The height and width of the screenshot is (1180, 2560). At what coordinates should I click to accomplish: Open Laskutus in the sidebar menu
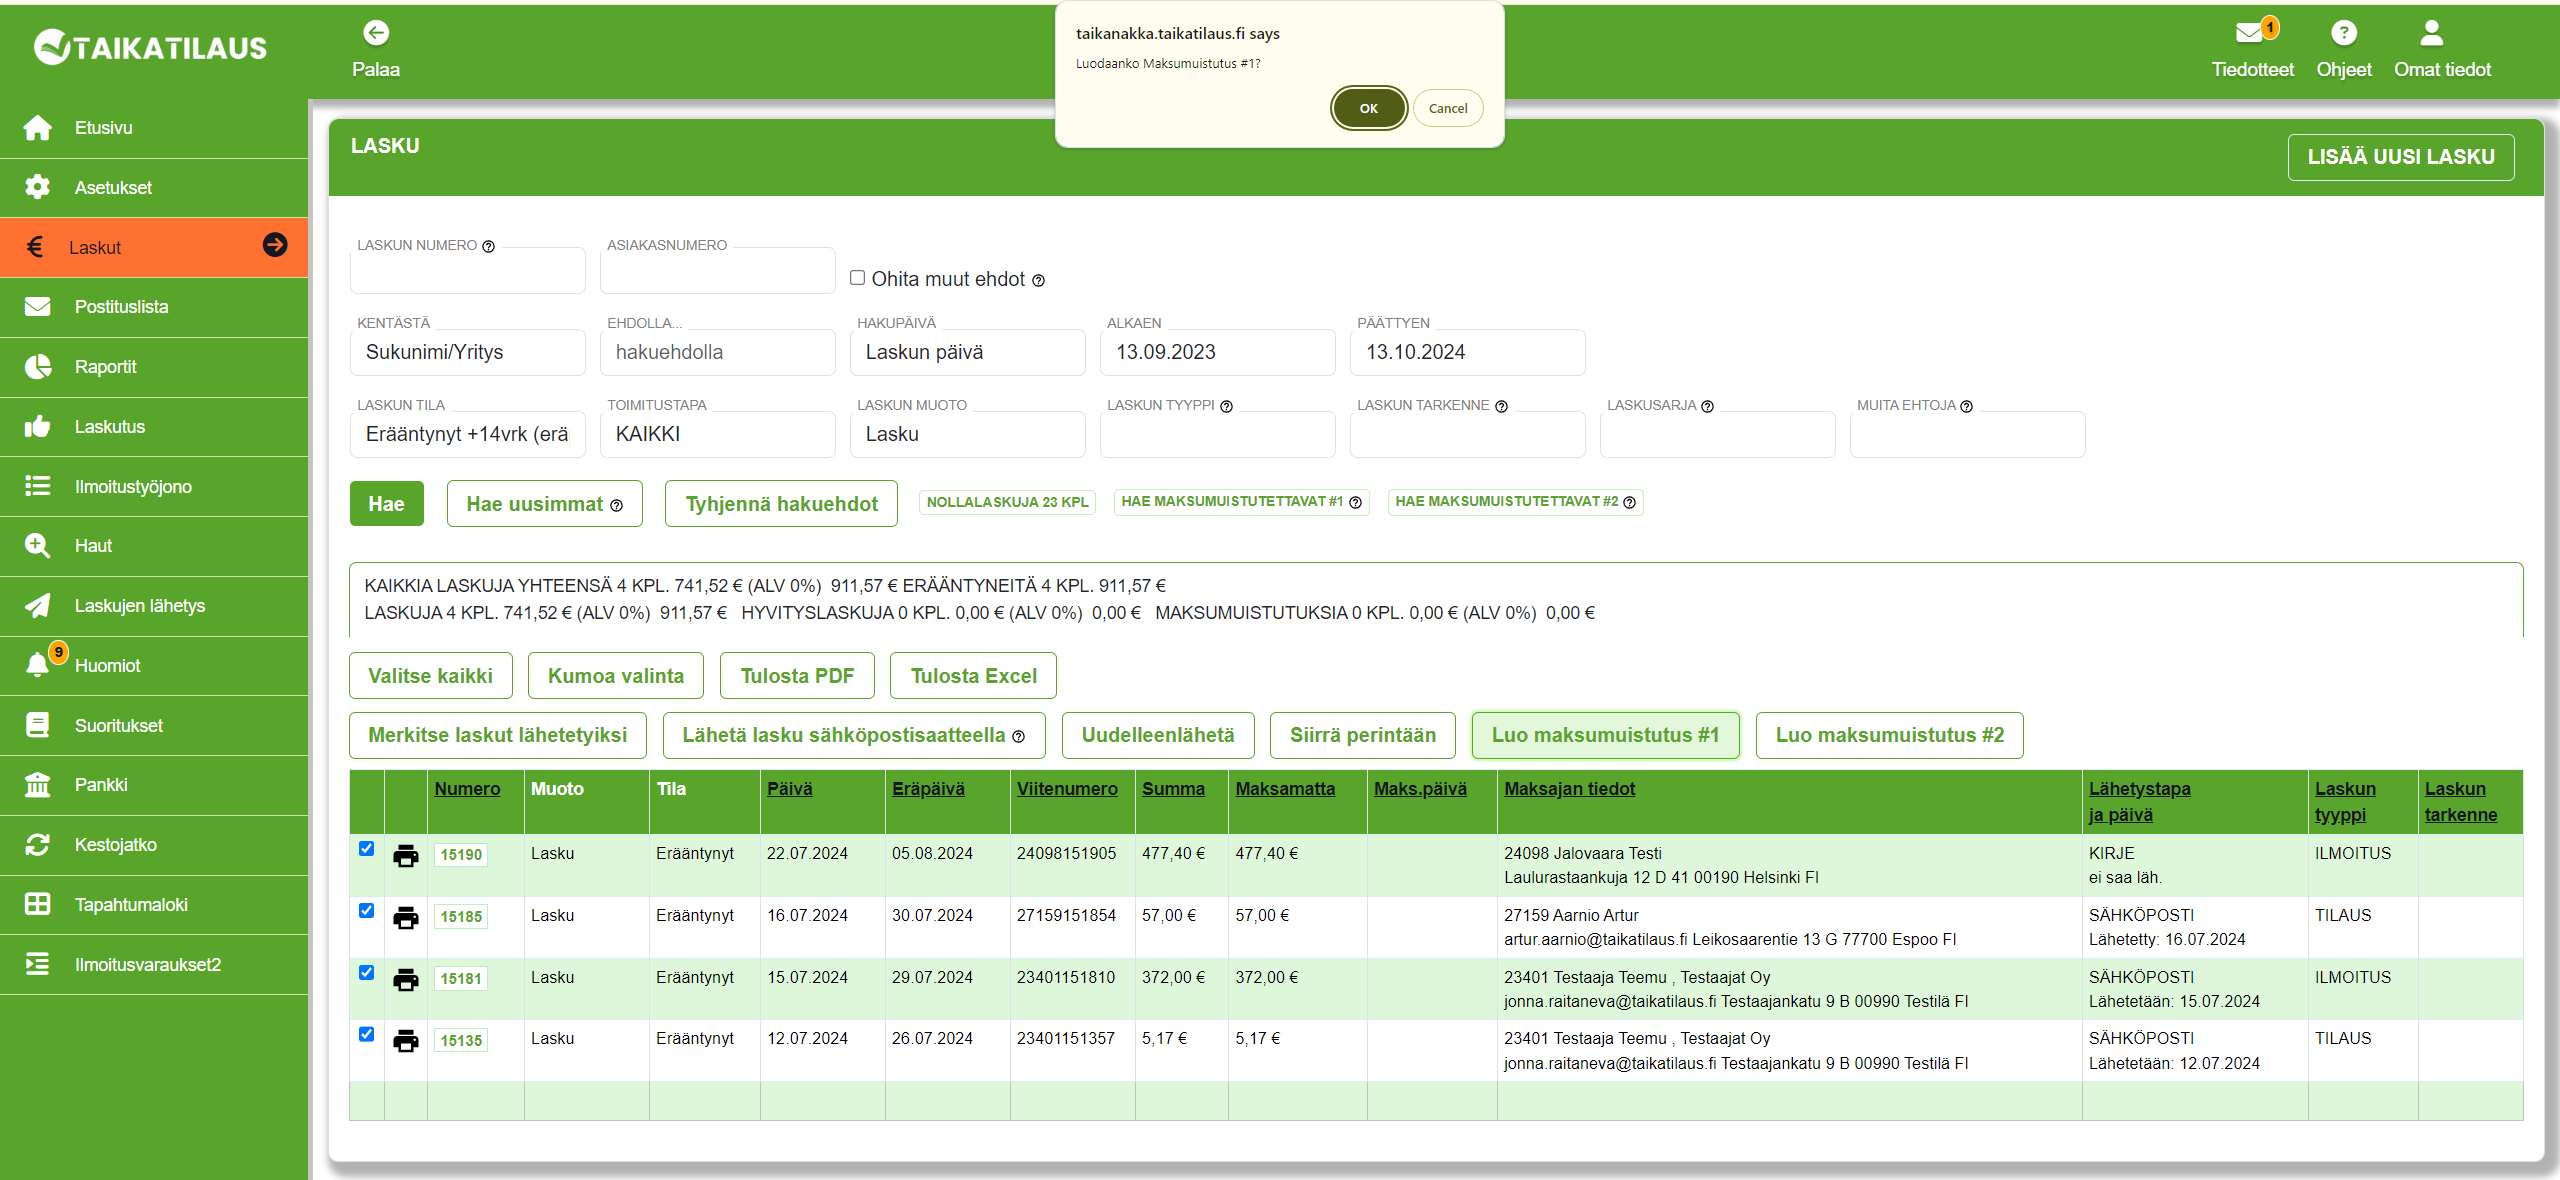click(x=154, y=427)
